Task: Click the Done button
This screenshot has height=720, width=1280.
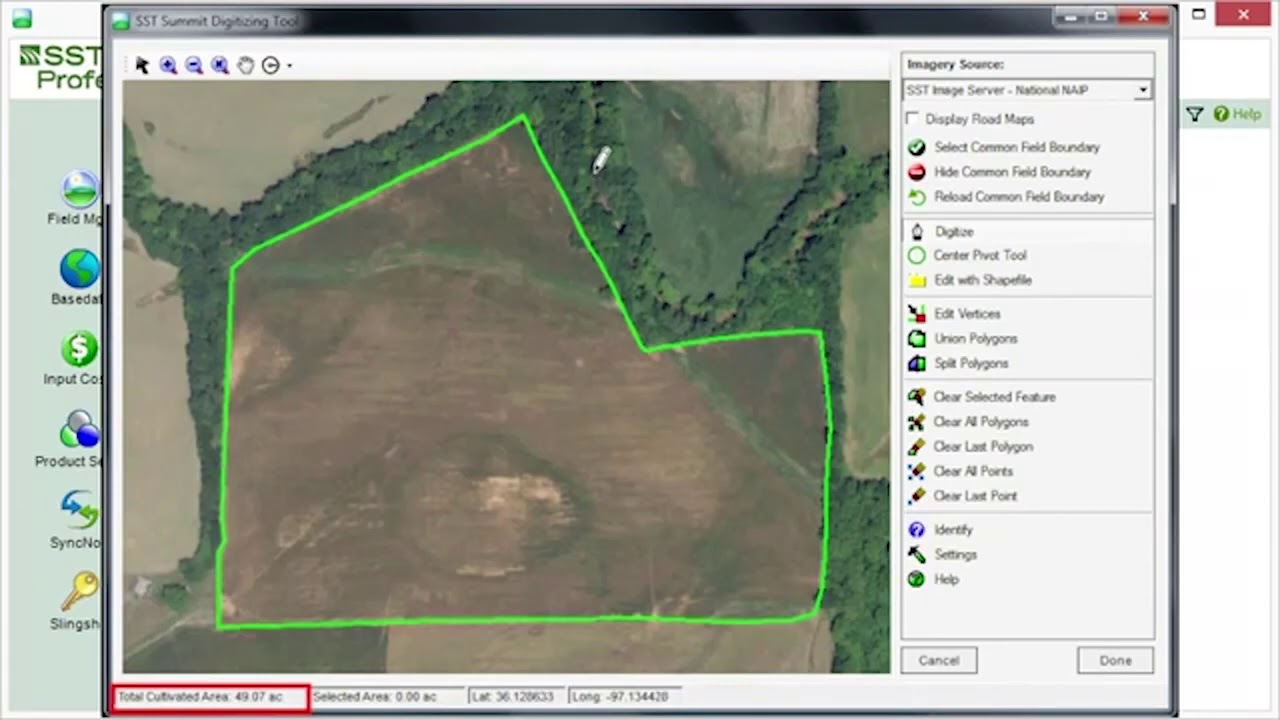Action: [x=1115, y=660]
